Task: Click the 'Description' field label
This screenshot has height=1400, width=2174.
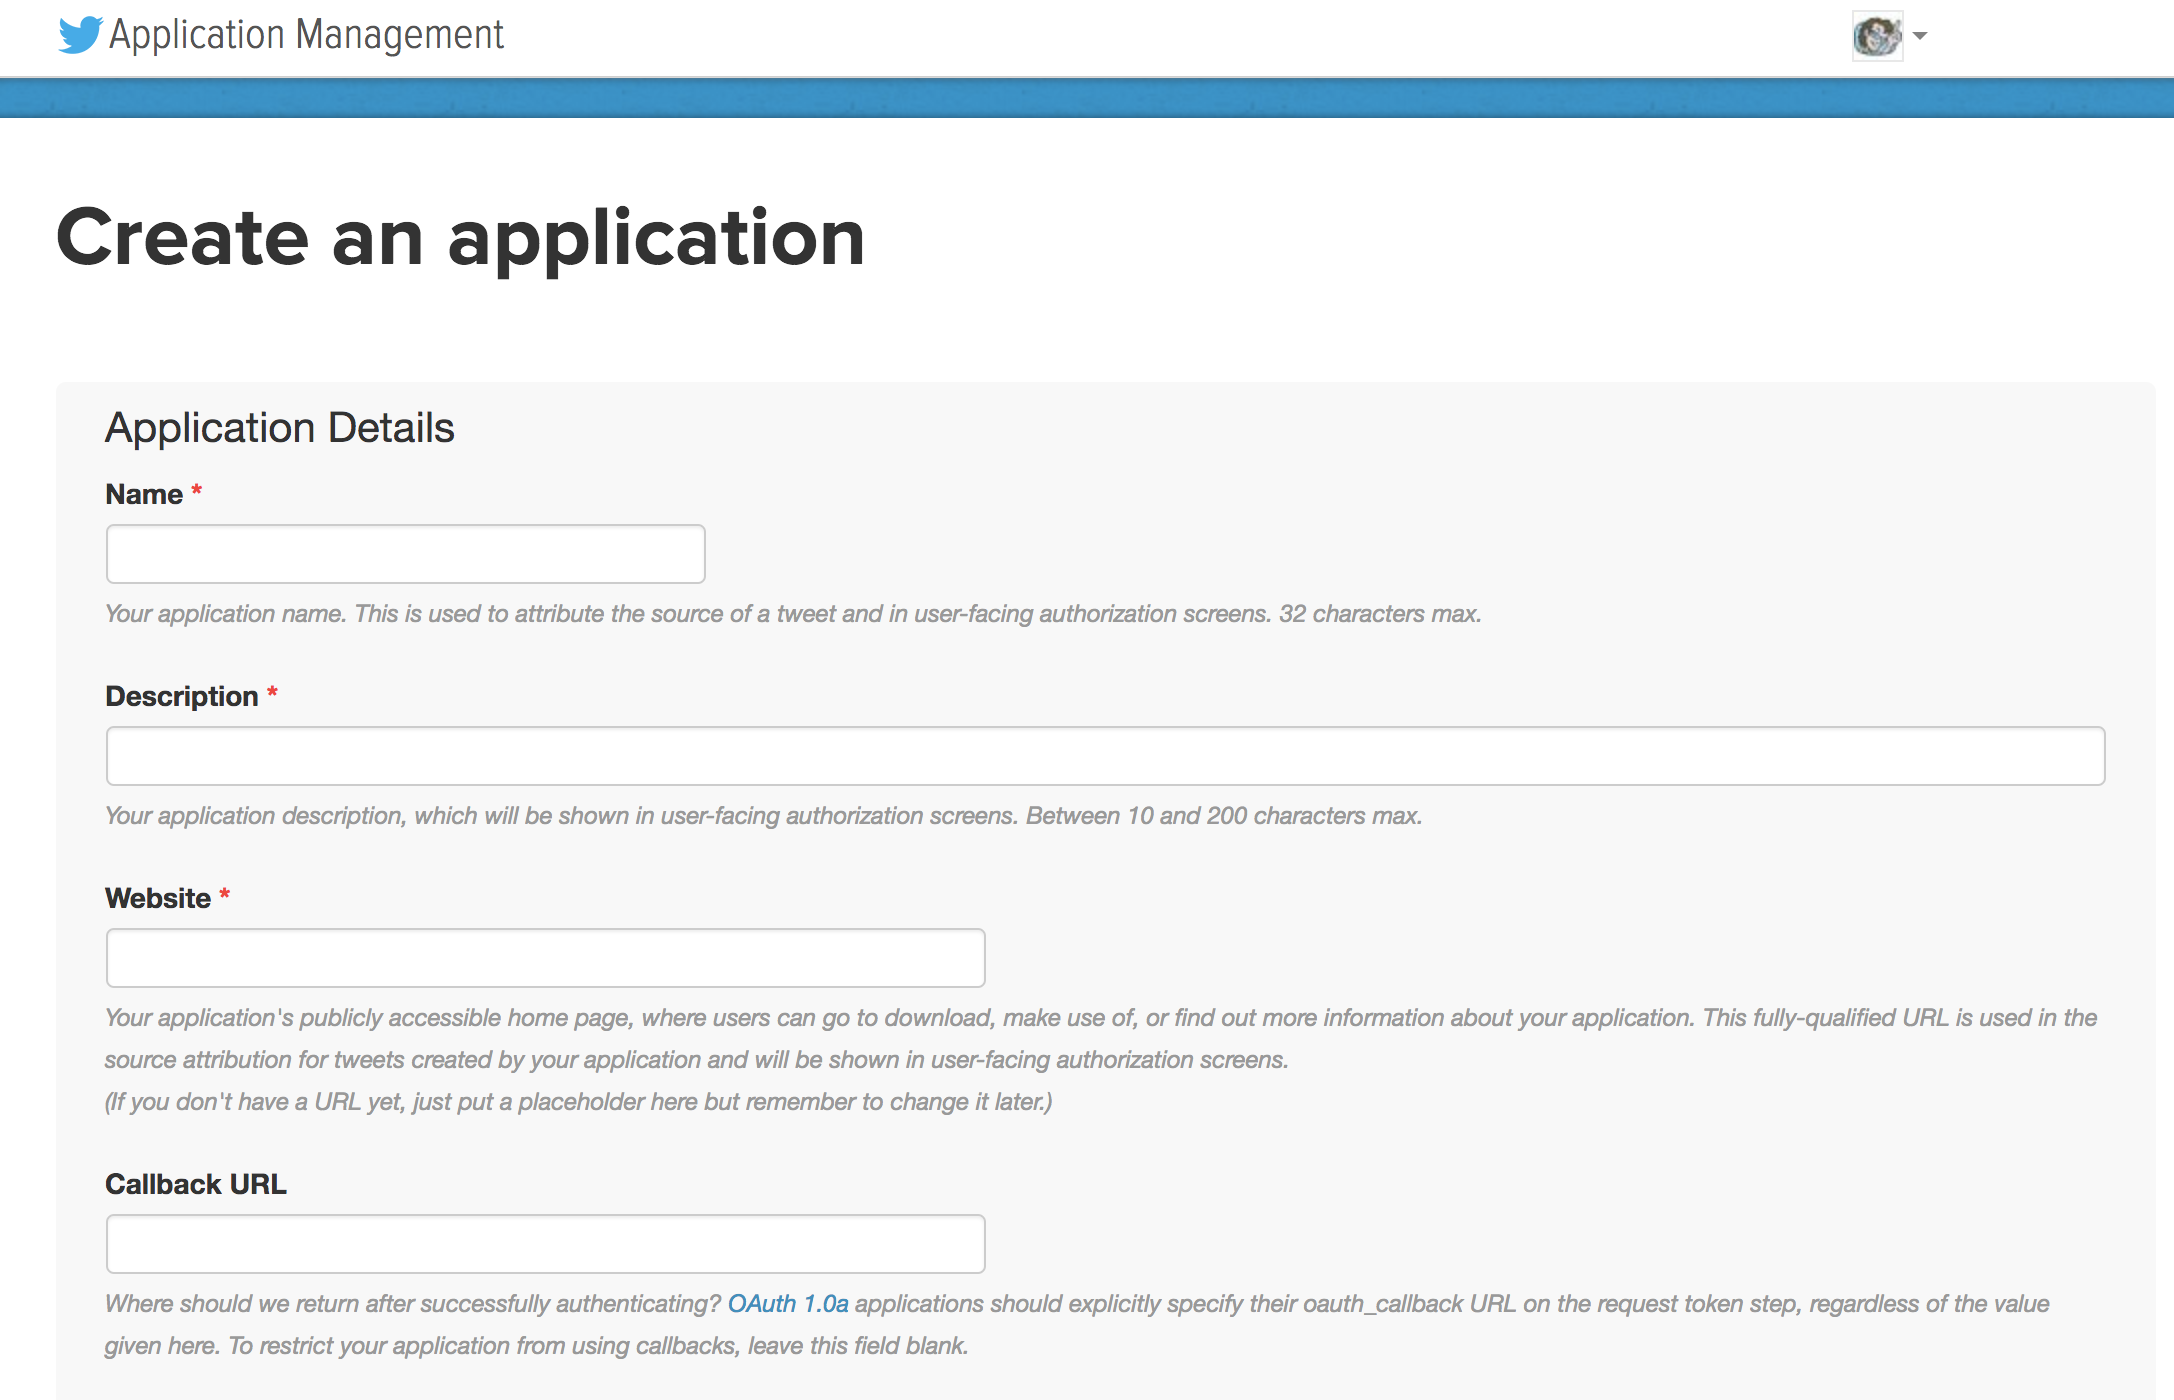Action: click(x=182, y=696)
